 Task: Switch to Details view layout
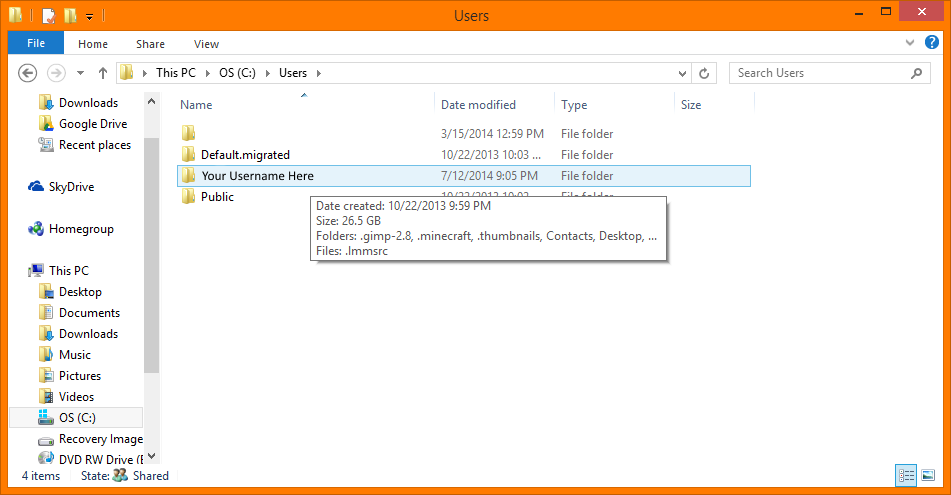pos(906,476)
